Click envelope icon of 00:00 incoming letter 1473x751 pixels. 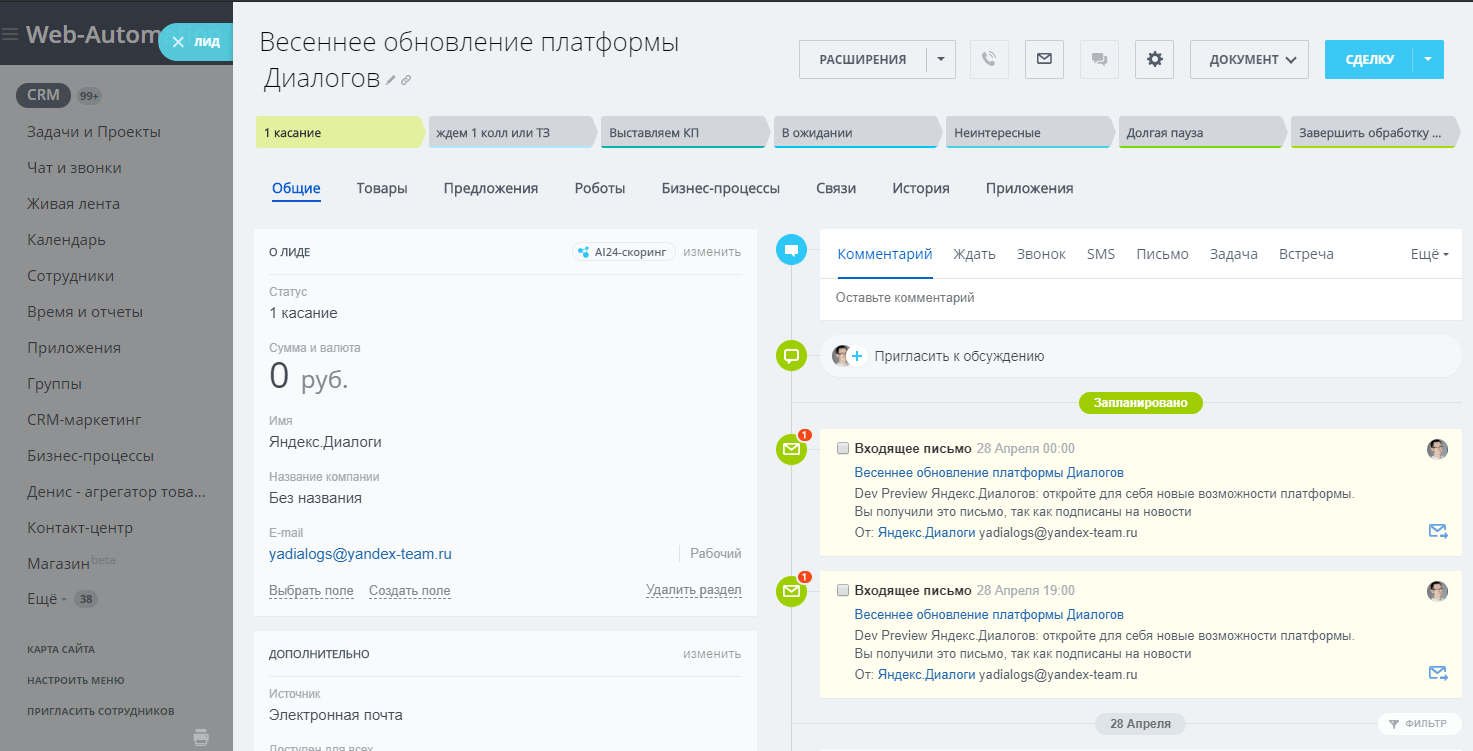[x=792, y=450]
